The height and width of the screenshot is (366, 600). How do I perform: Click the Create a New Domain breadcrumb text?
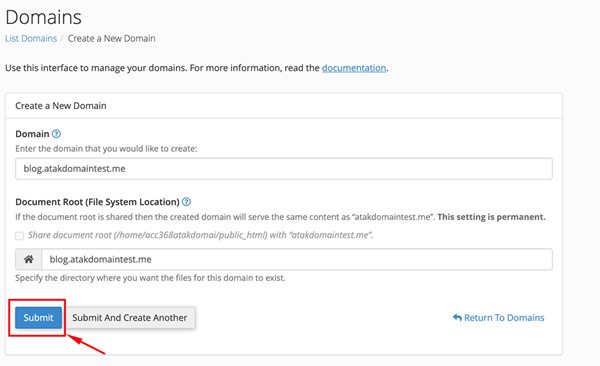(x=111, y=38)
